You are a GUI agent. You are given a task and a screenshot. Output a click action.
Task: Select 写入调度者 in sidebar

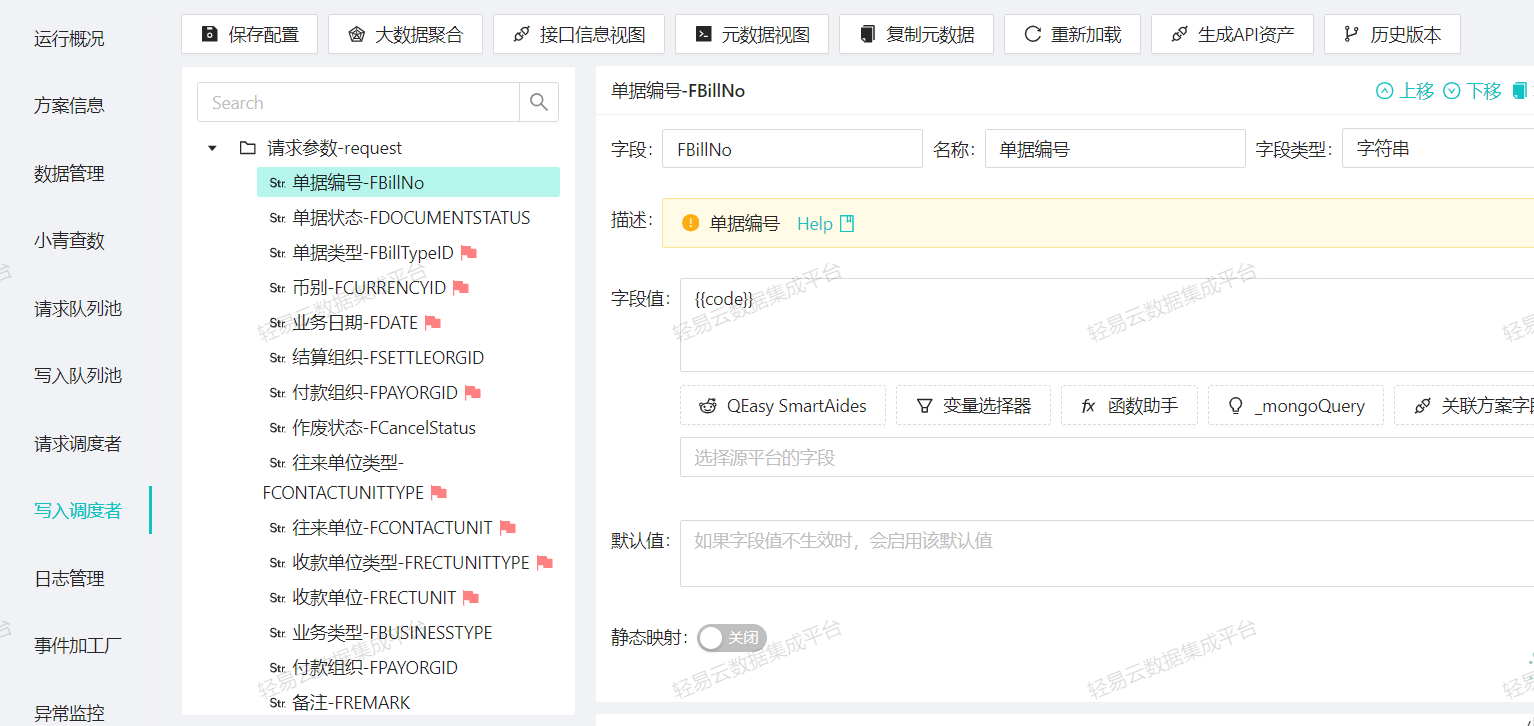click(x=78, y=510)
